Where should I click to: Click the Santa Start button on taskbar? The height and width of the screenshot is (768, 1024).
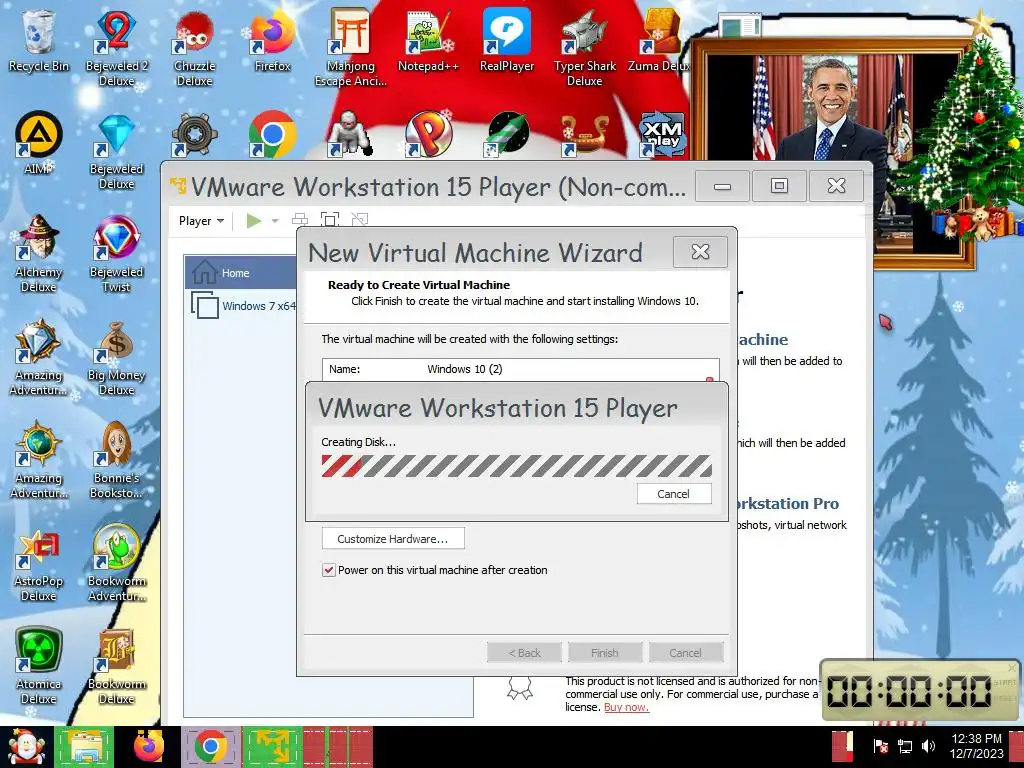pos(26,747)
